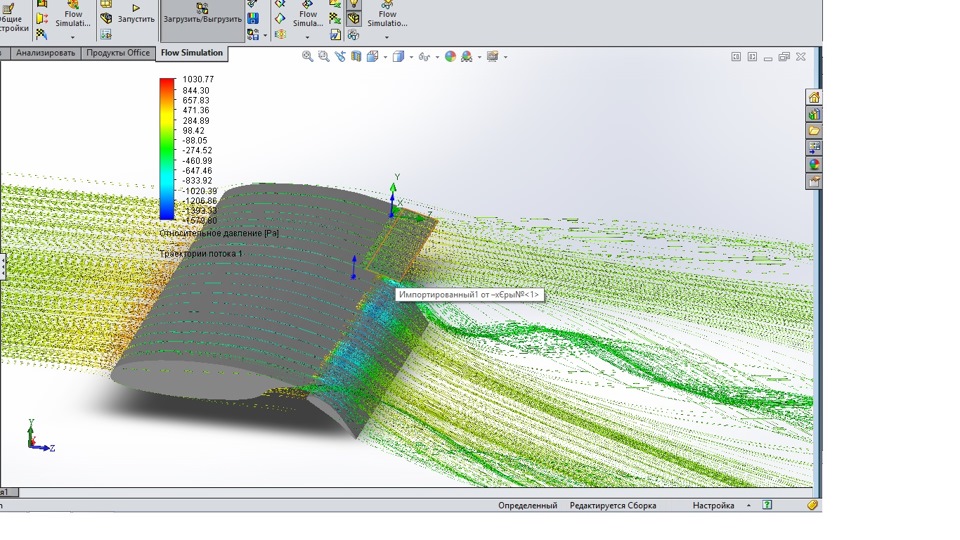Image resolution: width=960 pixels, height=540 pixels.
Task: Click the Zoom to Area icon
Action: 324,57
